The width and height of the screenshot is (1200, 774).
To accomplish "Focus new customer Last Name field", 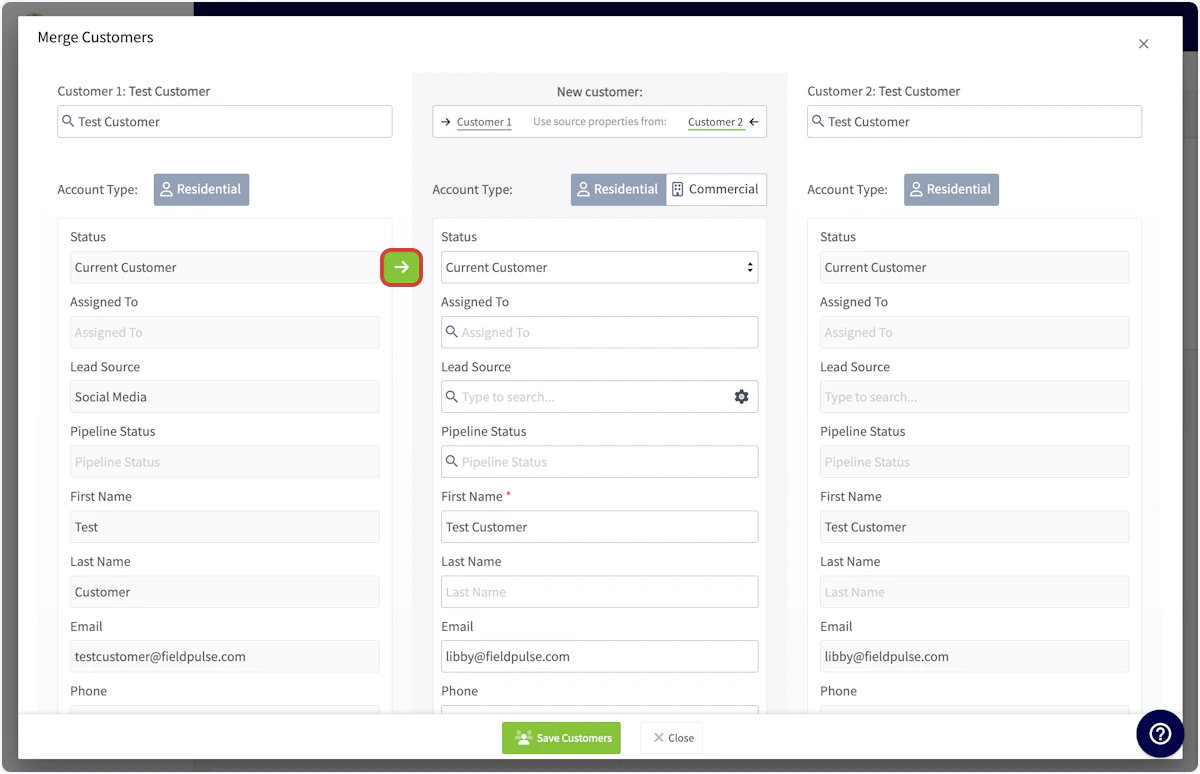I will click(x=600, y=592).
